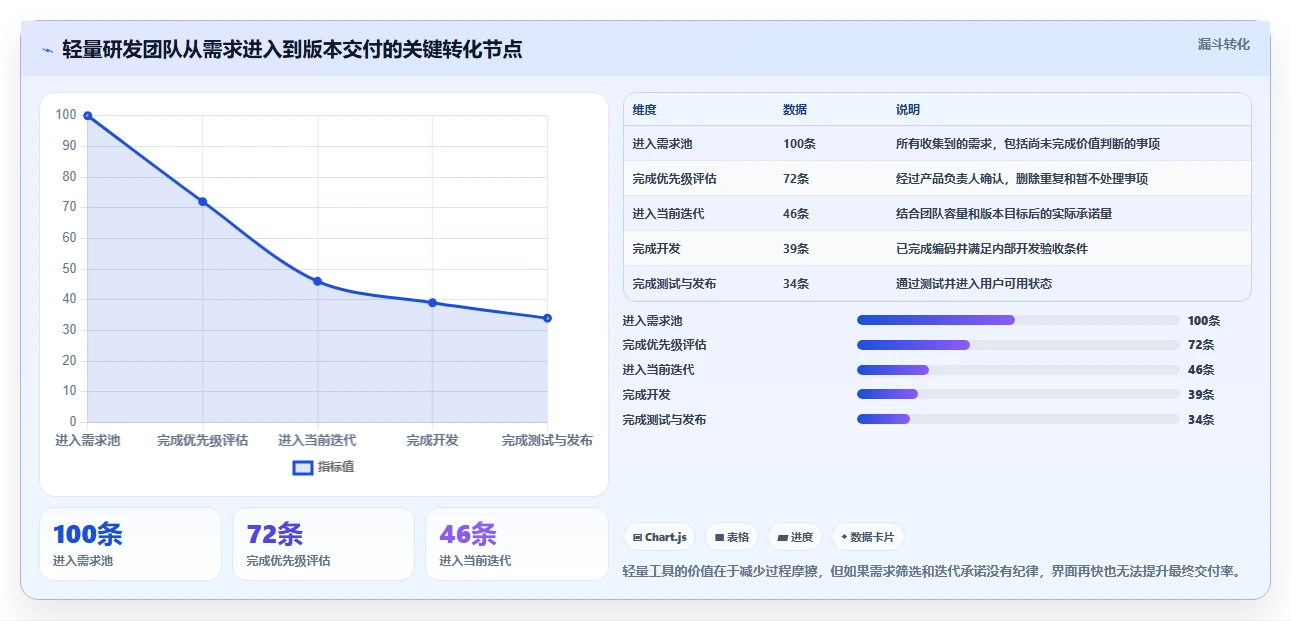This screenshot has width=1291, height=621.
Task: Open the 72条 完成优先级评估 data card
Action: point(323,544)
